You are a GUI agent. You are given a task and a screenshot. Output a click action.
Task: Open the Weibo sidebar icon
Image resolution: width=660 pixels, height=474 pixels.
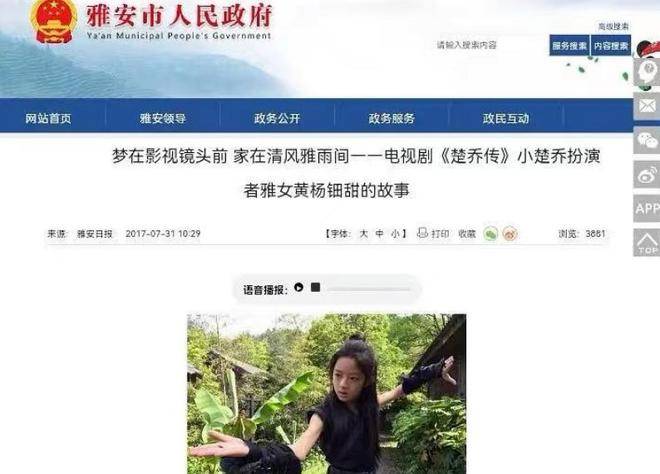pyautogui.click(x=647, y=174)
